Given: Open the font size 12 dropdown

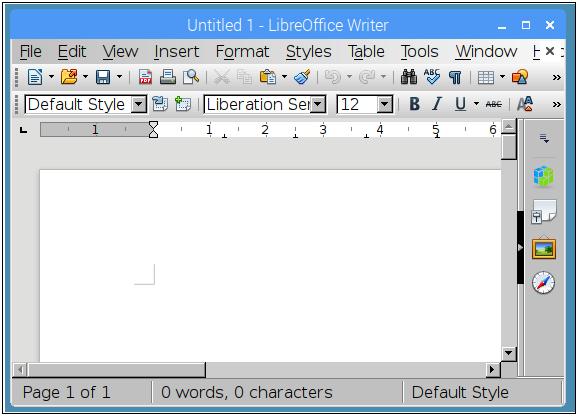Looking at the screenshot, I should pos(384,105).
